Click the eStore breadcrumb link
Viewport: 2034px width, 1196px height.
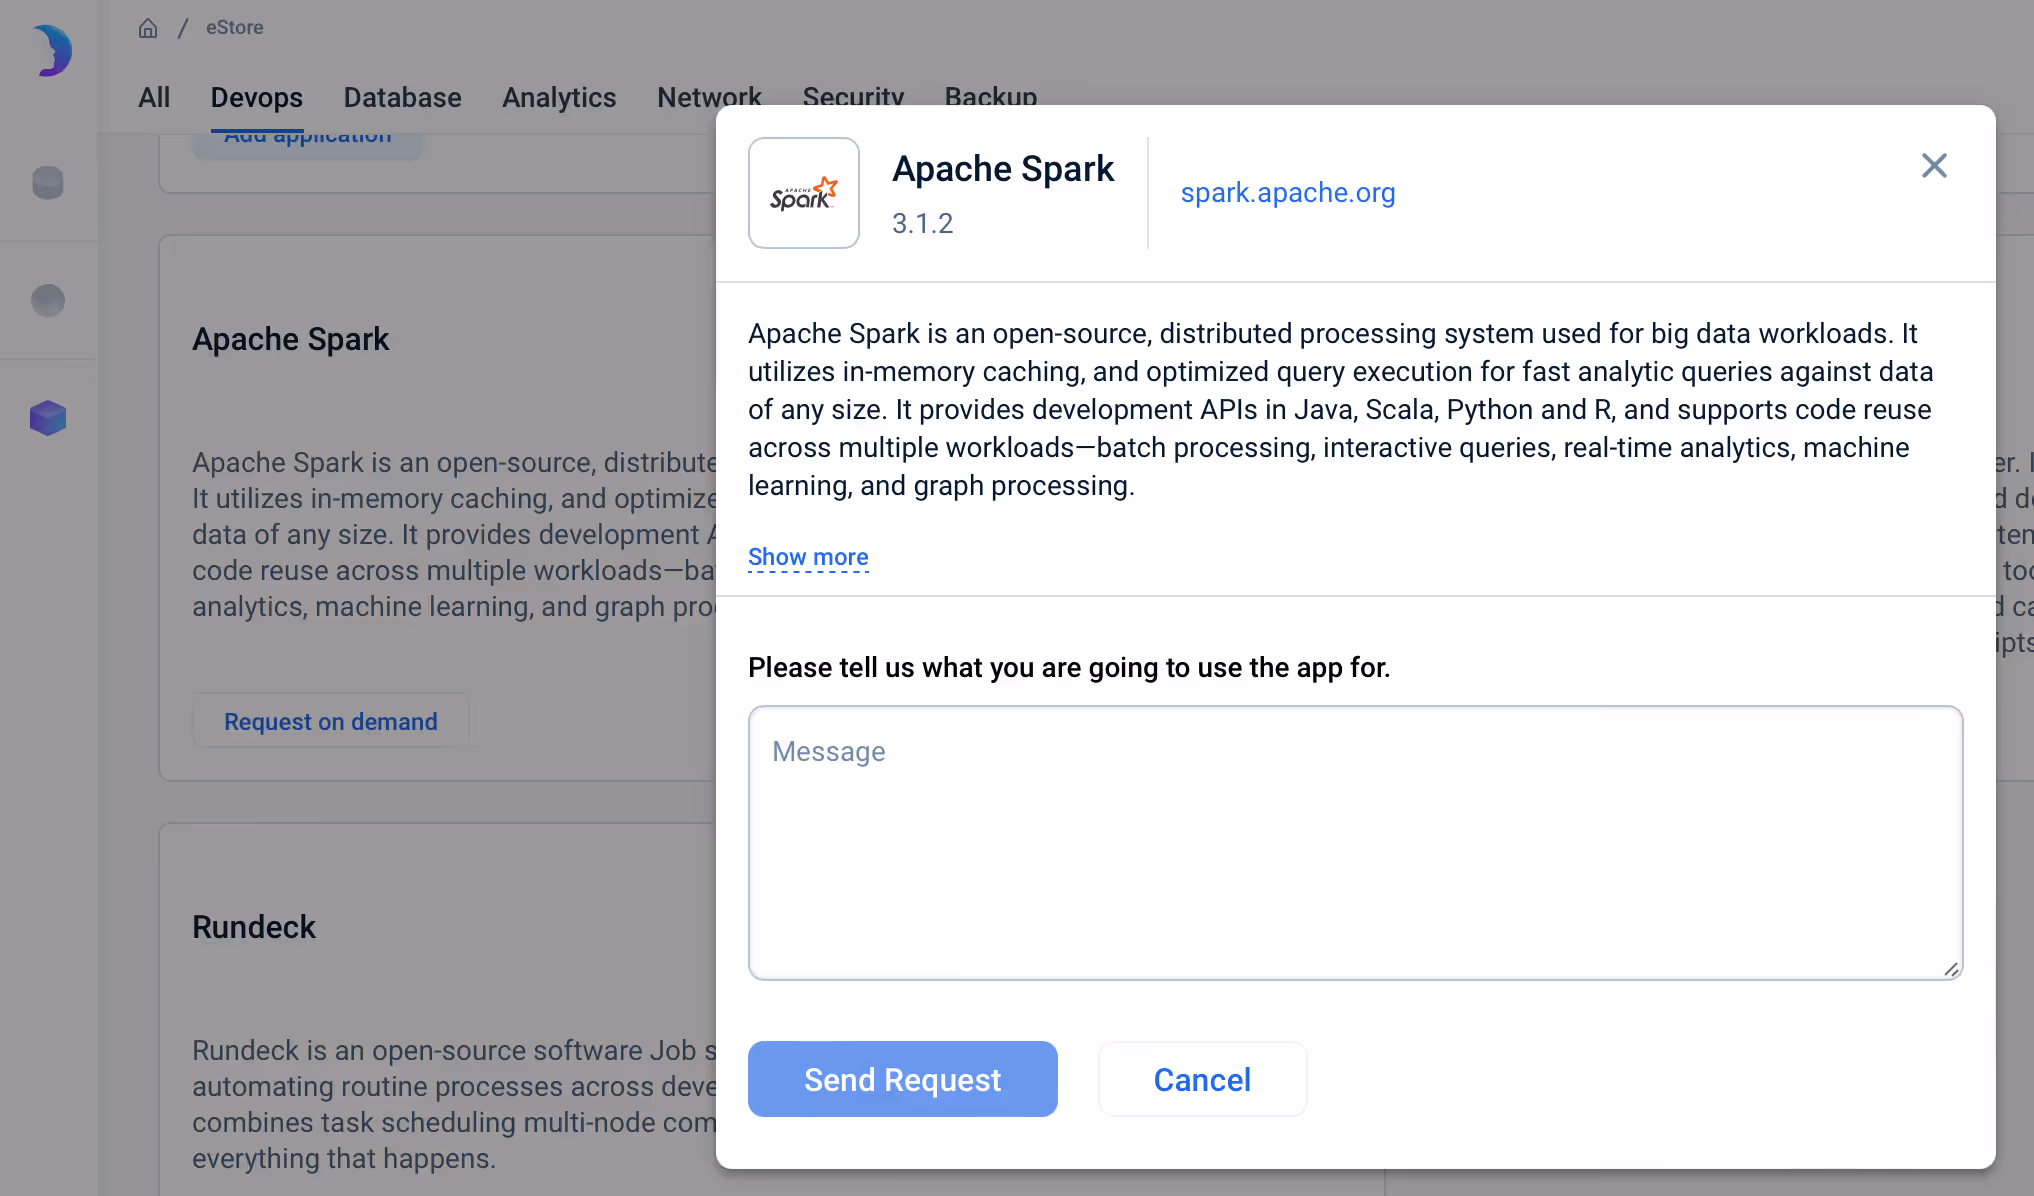click(x=233, y=27)
